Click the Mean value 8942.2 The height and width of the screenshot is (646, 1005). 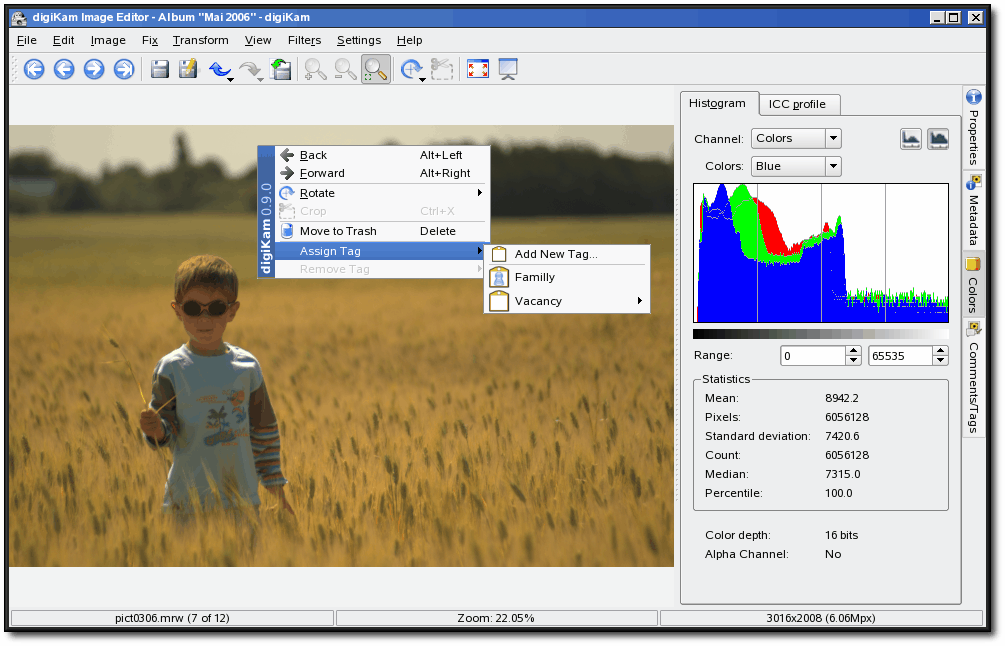tap(842, 398)
